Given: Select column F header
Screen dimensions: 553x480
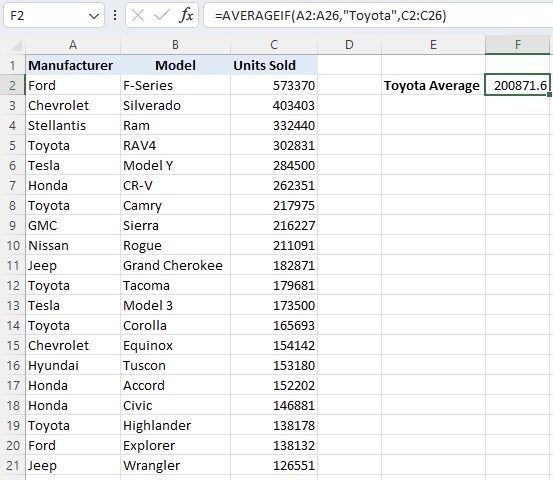Looking at the screenshot, I should (517, 45).
